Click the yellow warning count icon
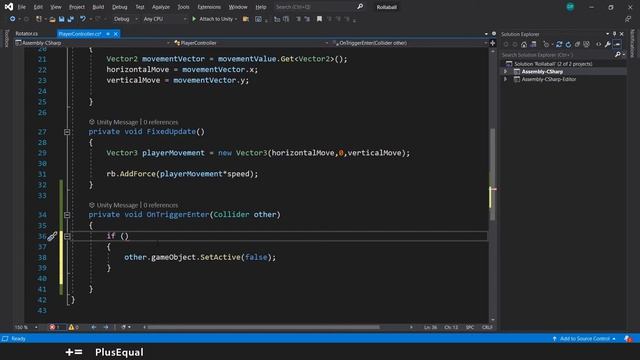The height and width of the screenshot is (360, 640). 71,327
